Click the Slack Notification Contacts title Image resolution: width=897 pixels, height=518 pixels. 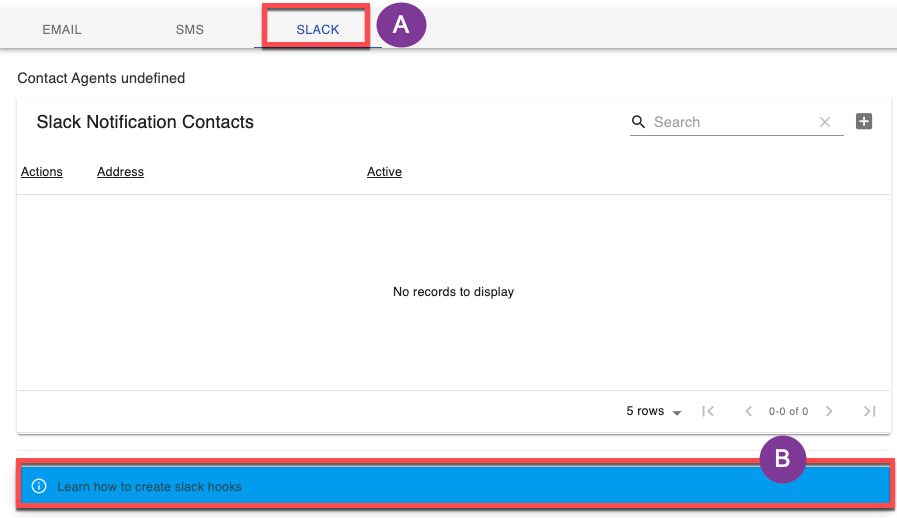tap(145, 122)
